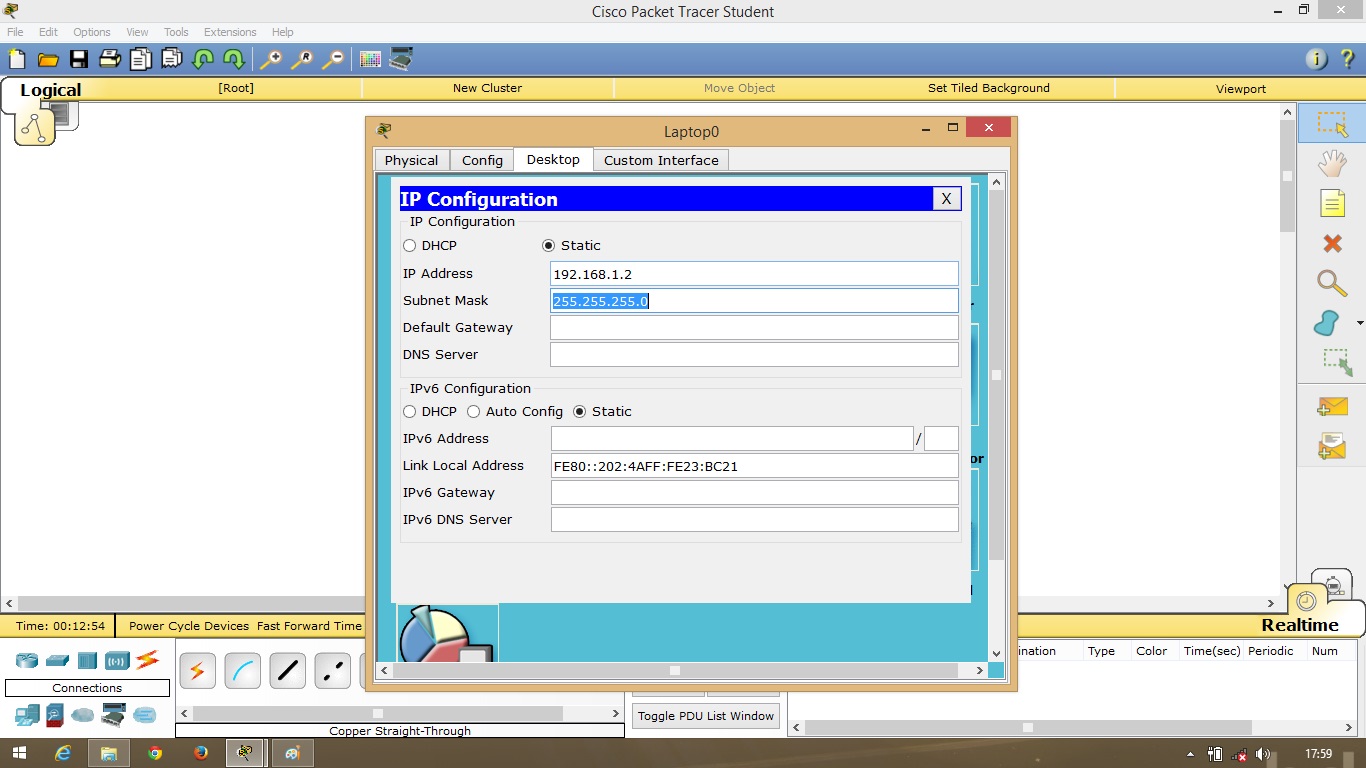
Task: Choose the Draw Polygon shape tool
Action: click(1327, 323)
